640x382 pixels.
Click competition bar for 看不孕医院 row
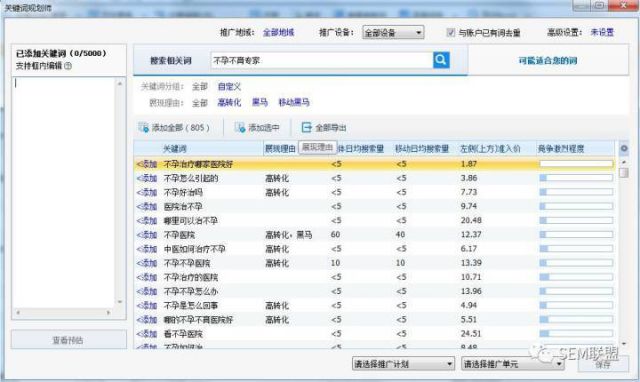coord(576,333)
